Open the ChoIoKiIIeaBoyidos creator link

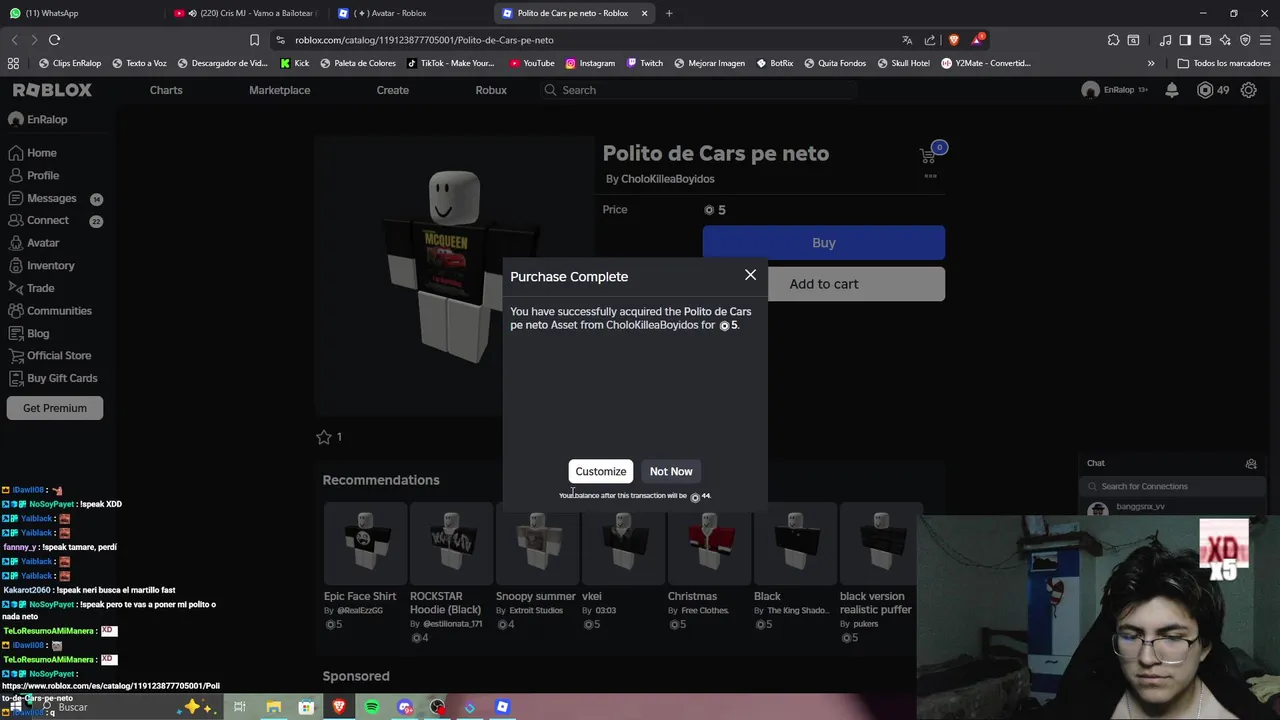[x=667, y=179]
